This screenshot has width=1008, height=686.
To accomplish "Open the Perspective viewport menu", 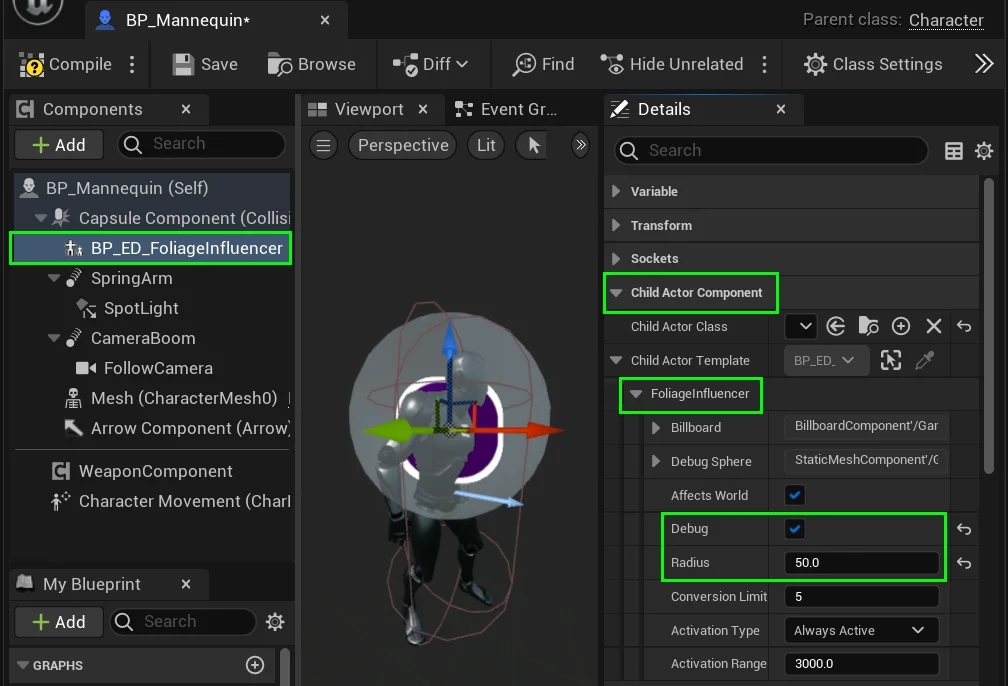I will coord(402,146).
